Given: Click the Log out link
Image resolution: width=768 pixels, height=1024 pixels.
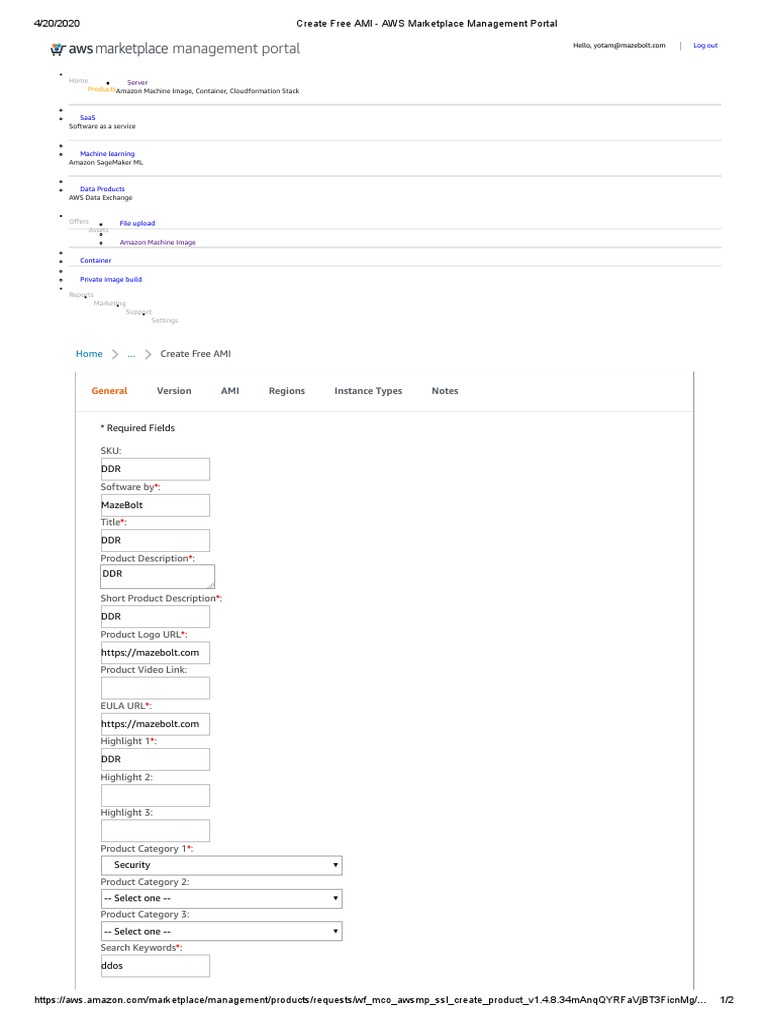Looking at the screenshot, I should (705, 45).
